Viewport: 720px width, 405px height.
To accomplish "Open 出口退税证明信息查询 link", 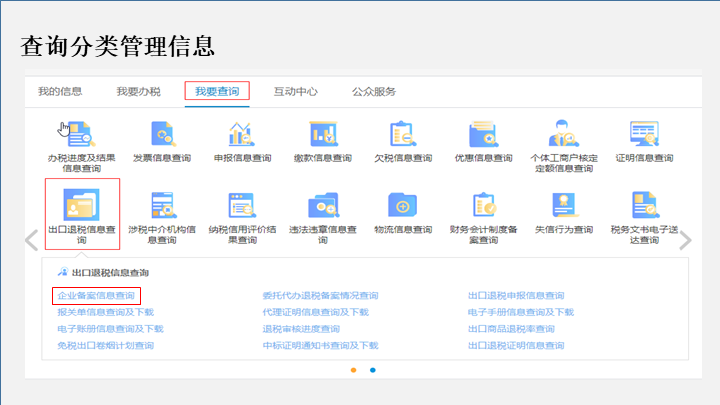I will pos(516,345).
